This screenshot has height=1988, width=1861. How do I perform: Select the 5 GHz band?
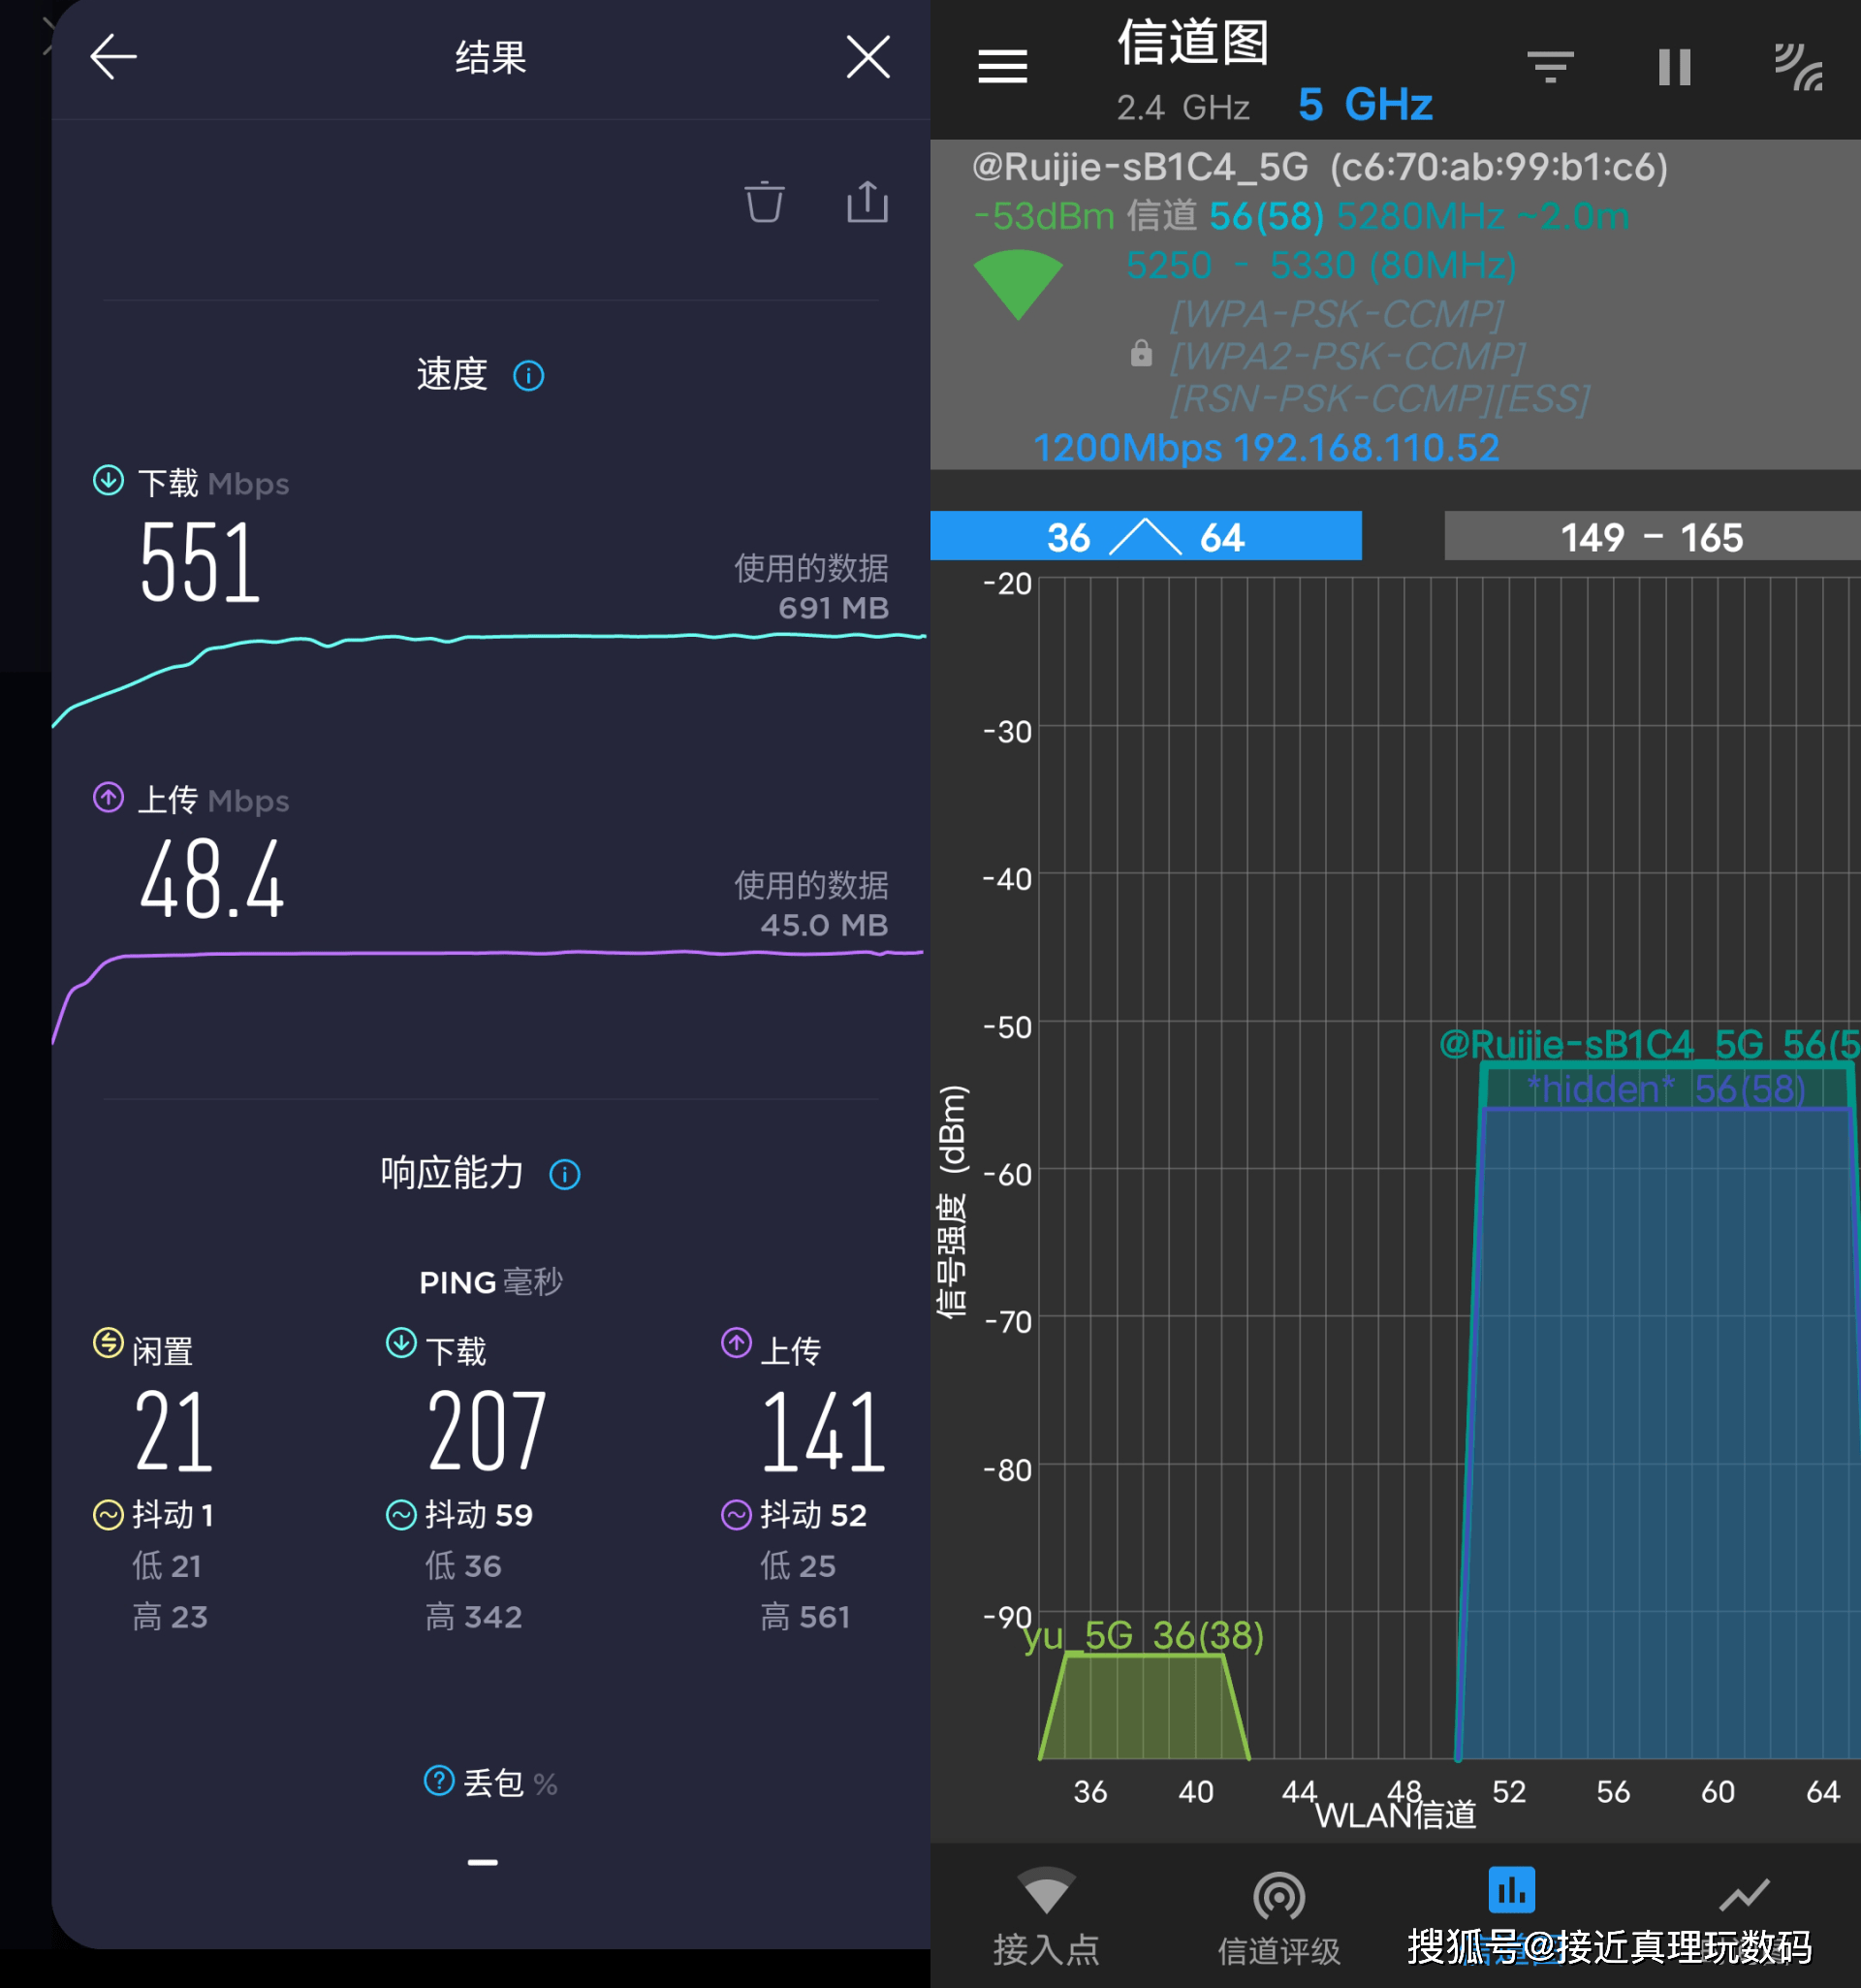[1365, 105]
